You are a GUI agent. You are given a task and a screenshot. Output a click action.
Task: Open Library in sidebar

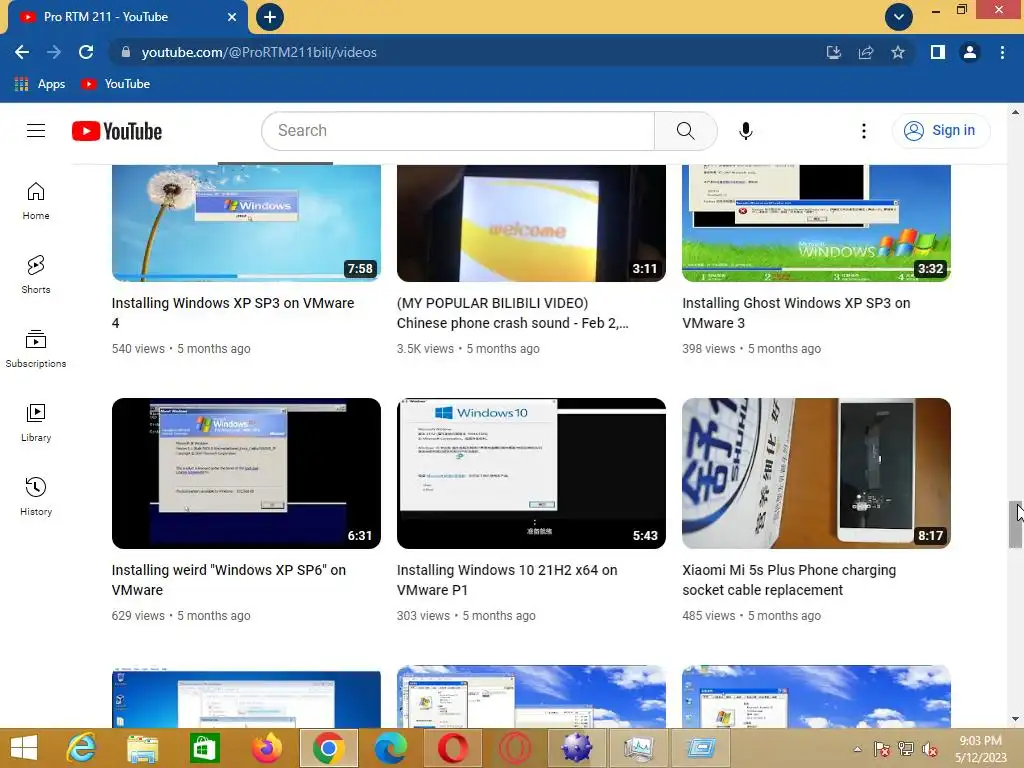(36, 423)
